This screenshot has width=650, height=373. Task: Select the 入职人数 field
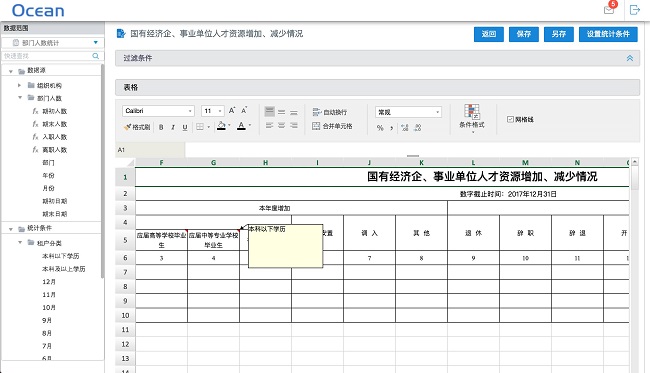tap(54, 137)
